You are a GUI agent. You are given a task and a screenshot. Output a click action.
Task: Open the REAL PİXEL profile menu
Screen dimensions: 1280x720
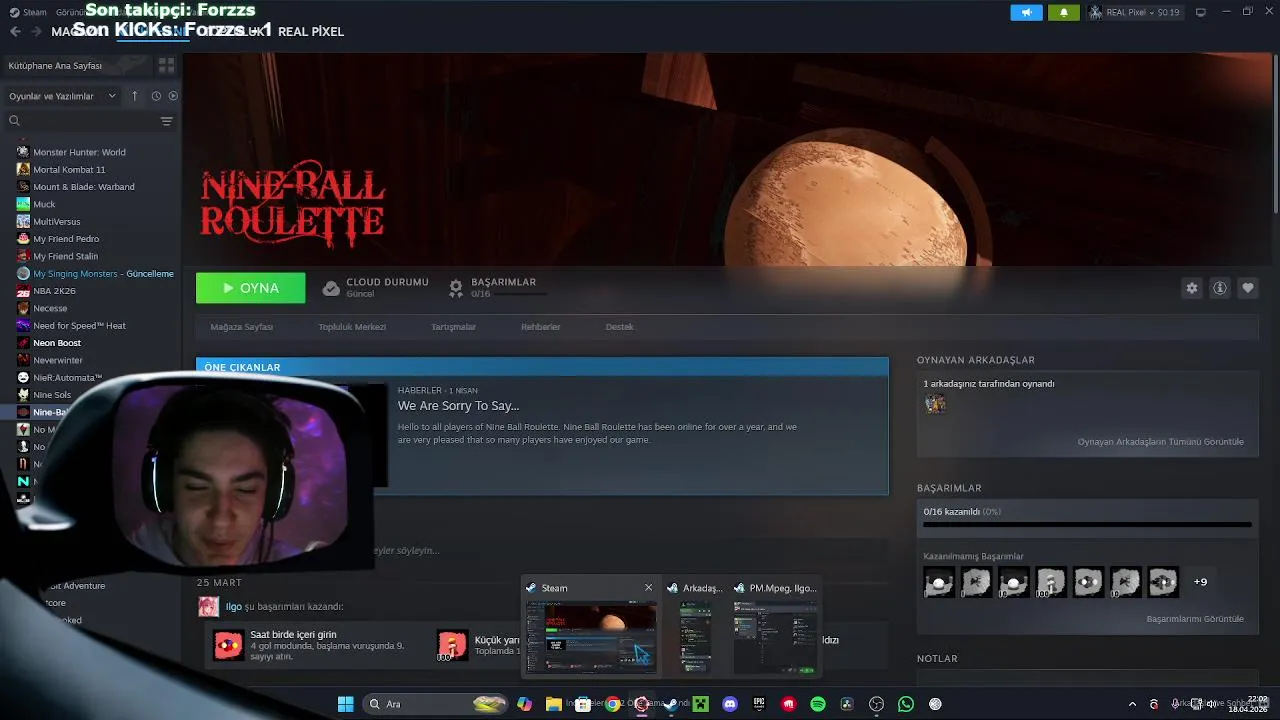[x=311, y=32]
